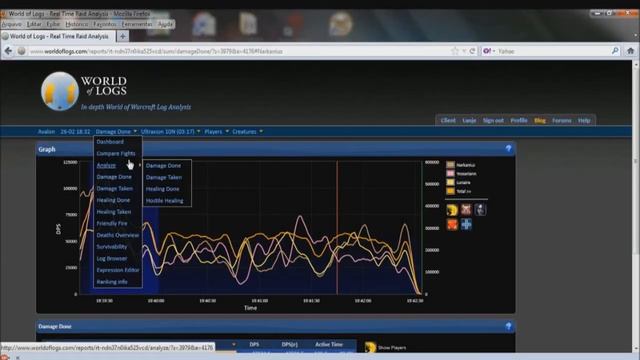
Task: Select Log Browser from the dropdown list
Action: coord(112,258)
